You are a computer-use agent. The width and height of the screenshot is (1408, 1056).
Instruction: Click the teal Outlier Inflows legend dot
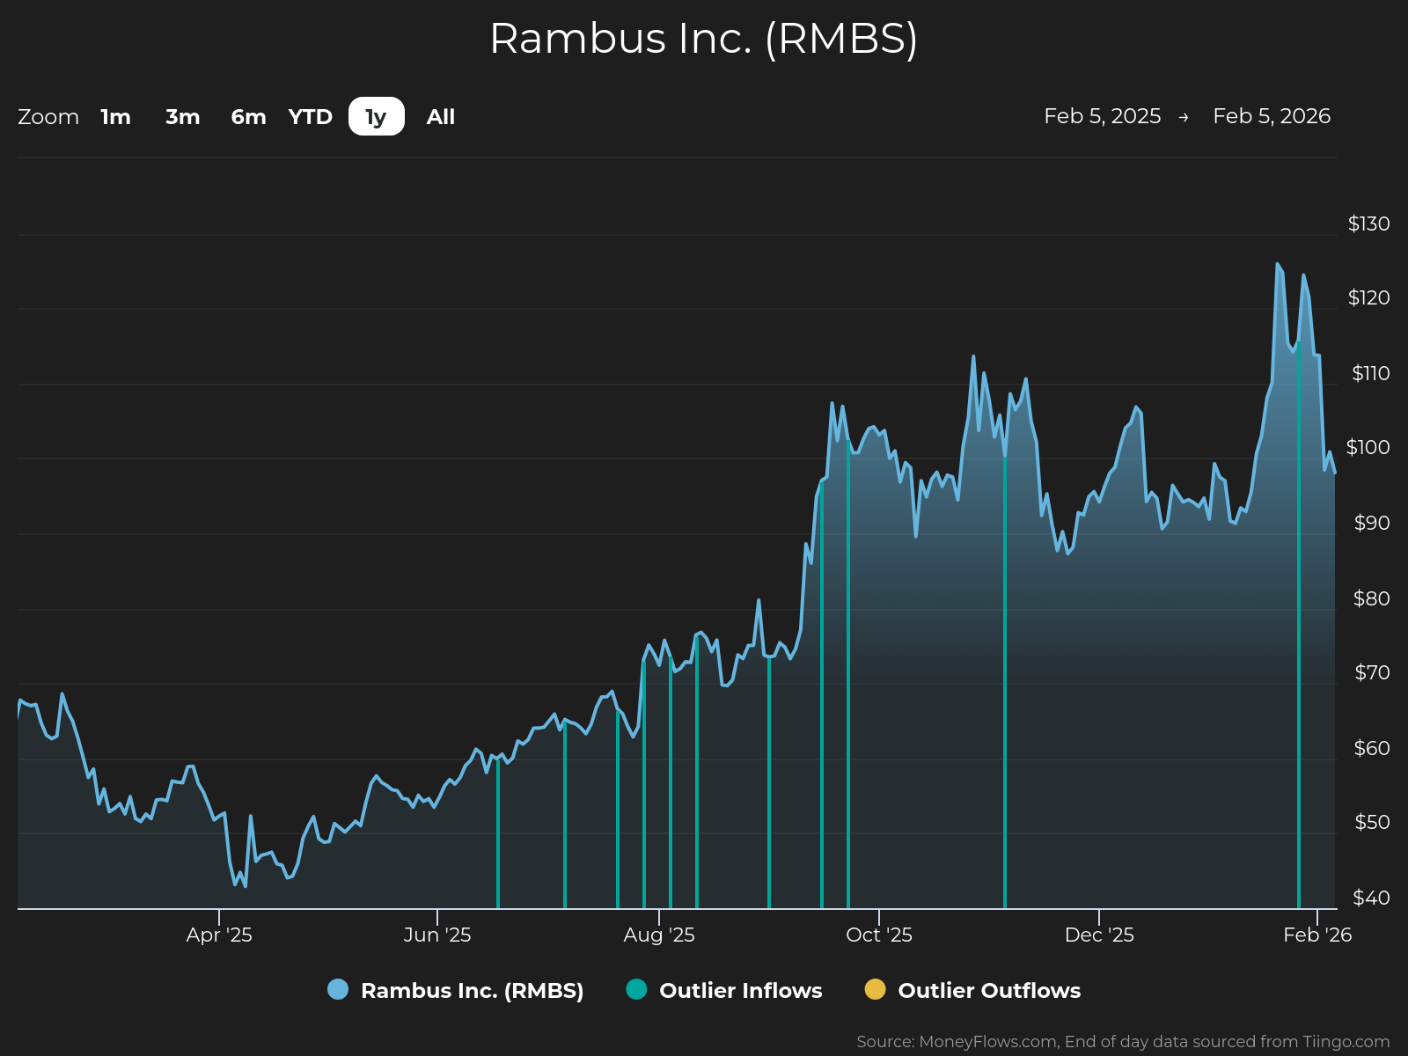[636, 990]
